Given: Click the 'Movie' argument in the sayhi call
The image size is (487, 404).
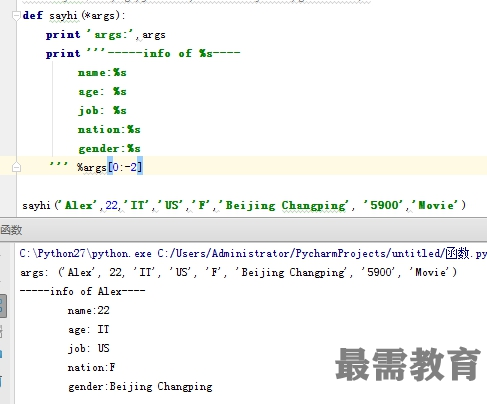Looking at the screenshot, I should pyautogui.click(x=436, y=205).
